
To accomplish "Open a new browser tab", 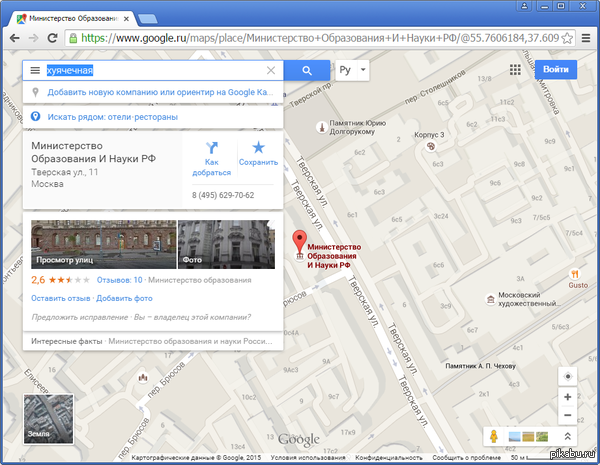I will (x=147, y=19).
